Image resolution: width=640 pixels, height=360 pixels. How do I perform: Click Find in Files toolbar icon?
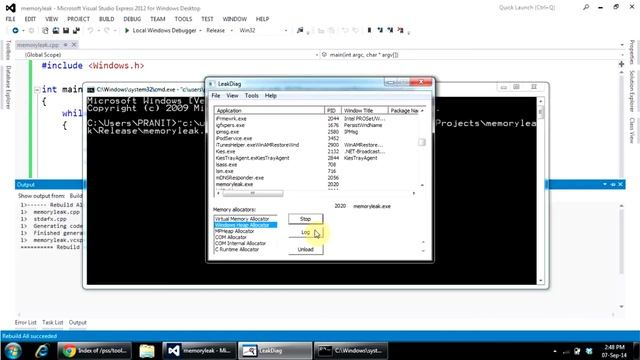coord(300,30)
